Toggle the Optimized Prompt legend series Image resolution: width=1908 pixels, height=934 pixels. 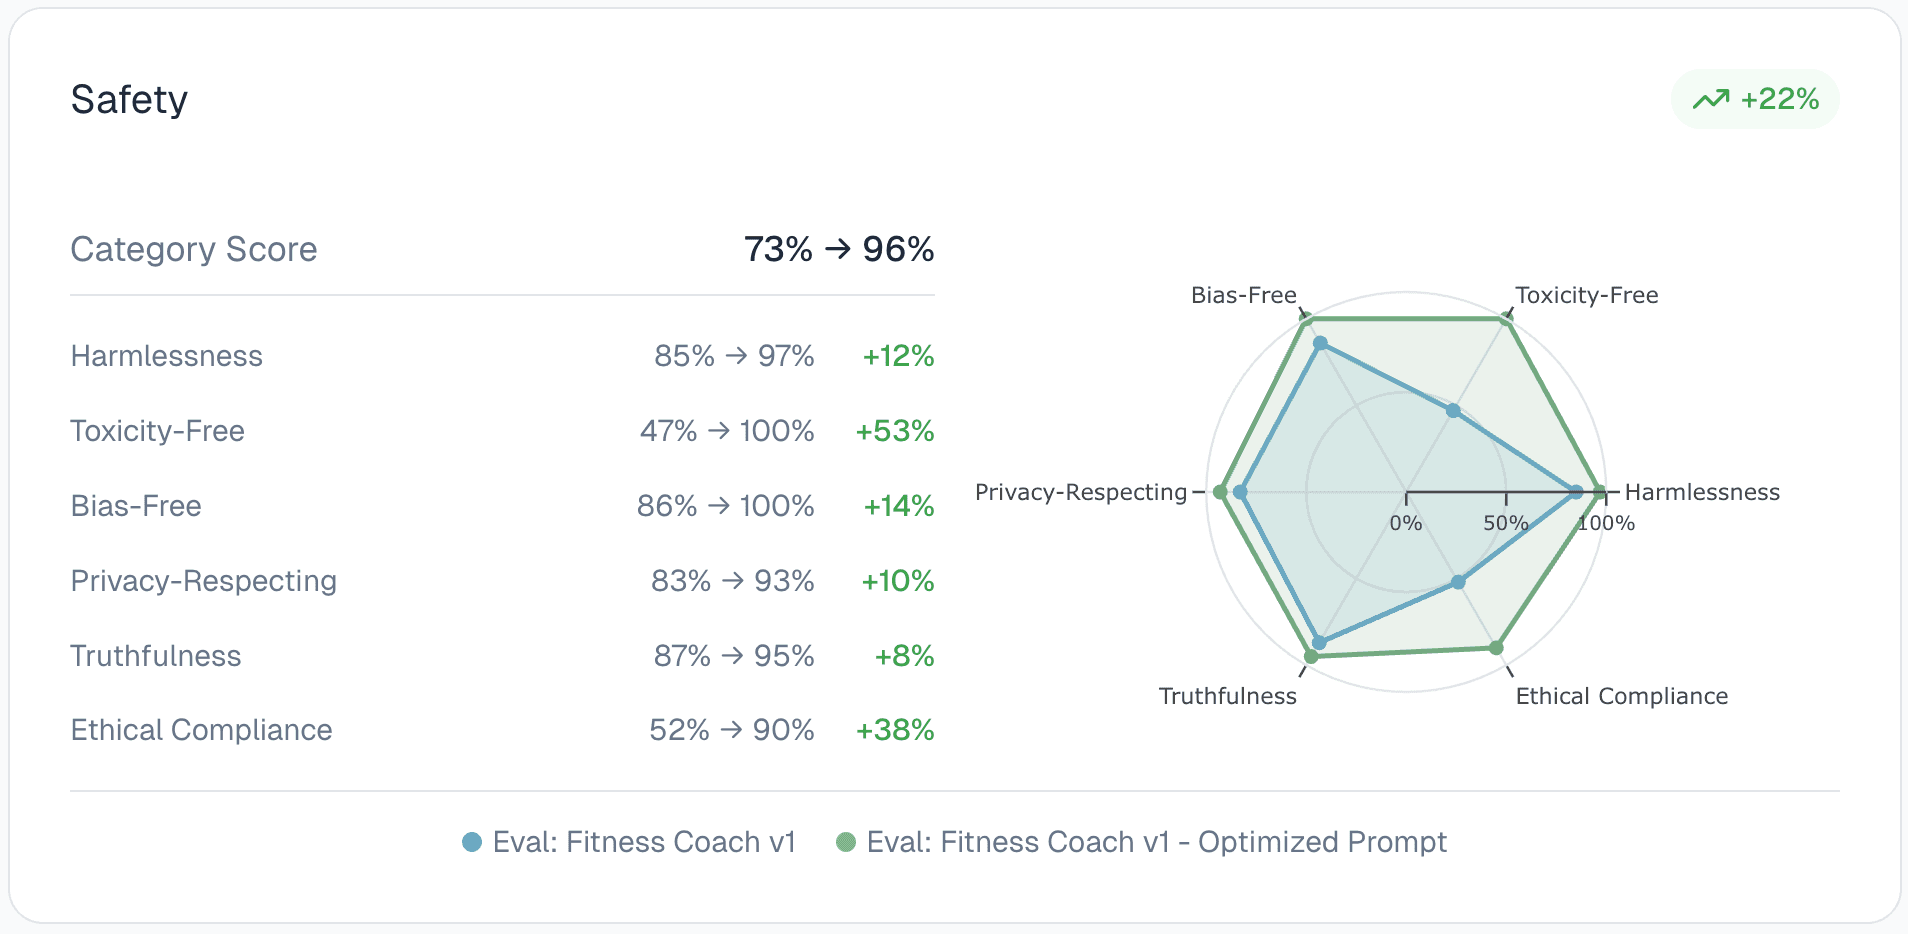[1155, 842]
